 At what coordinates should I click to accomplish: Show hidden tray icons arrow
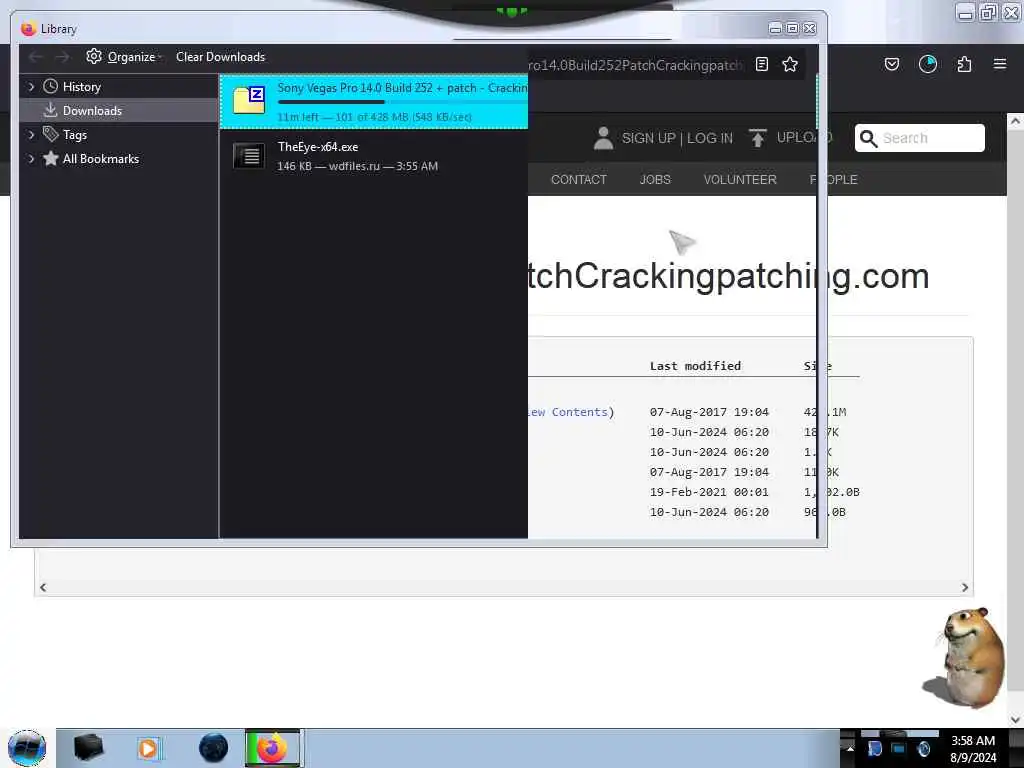850,749
